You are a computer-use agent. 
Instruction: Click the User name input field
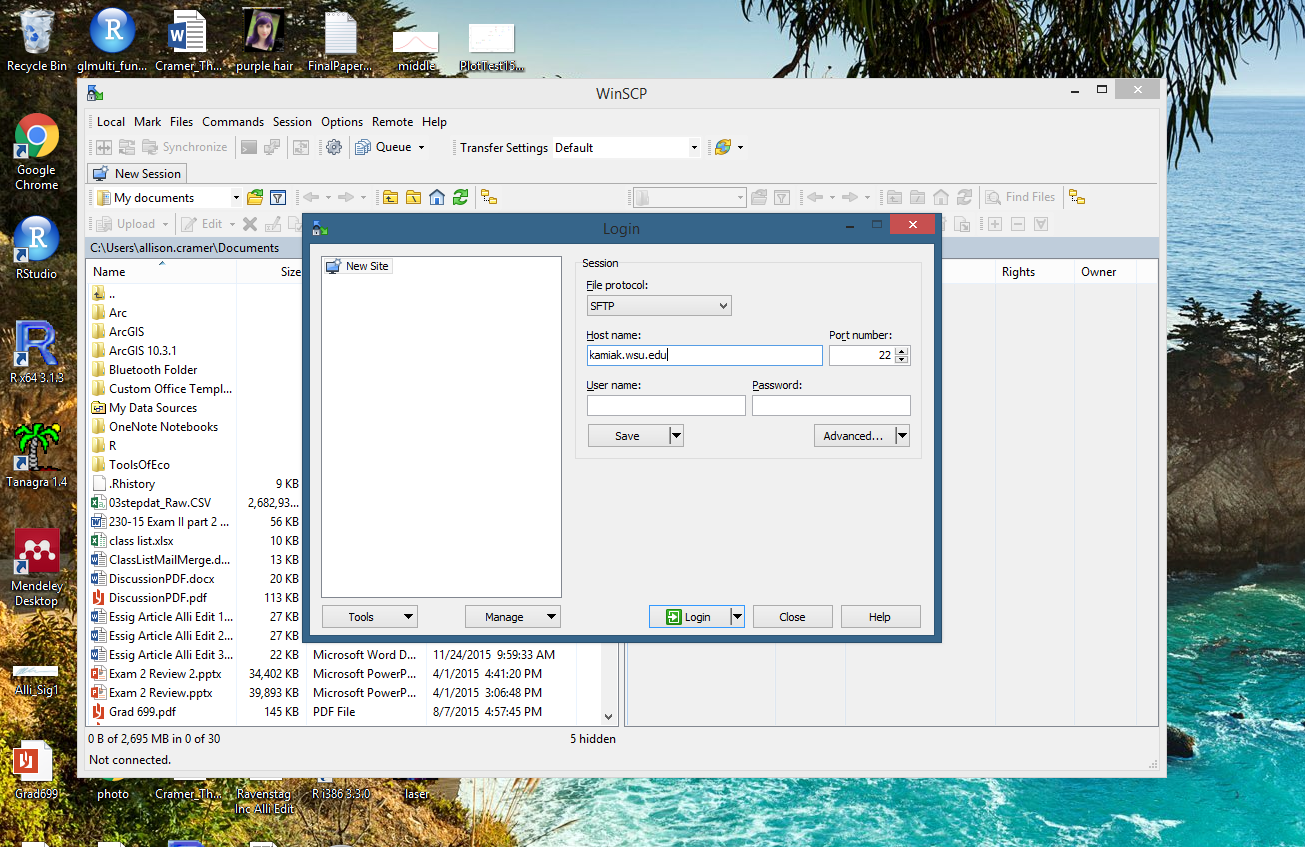click(666, 406)
